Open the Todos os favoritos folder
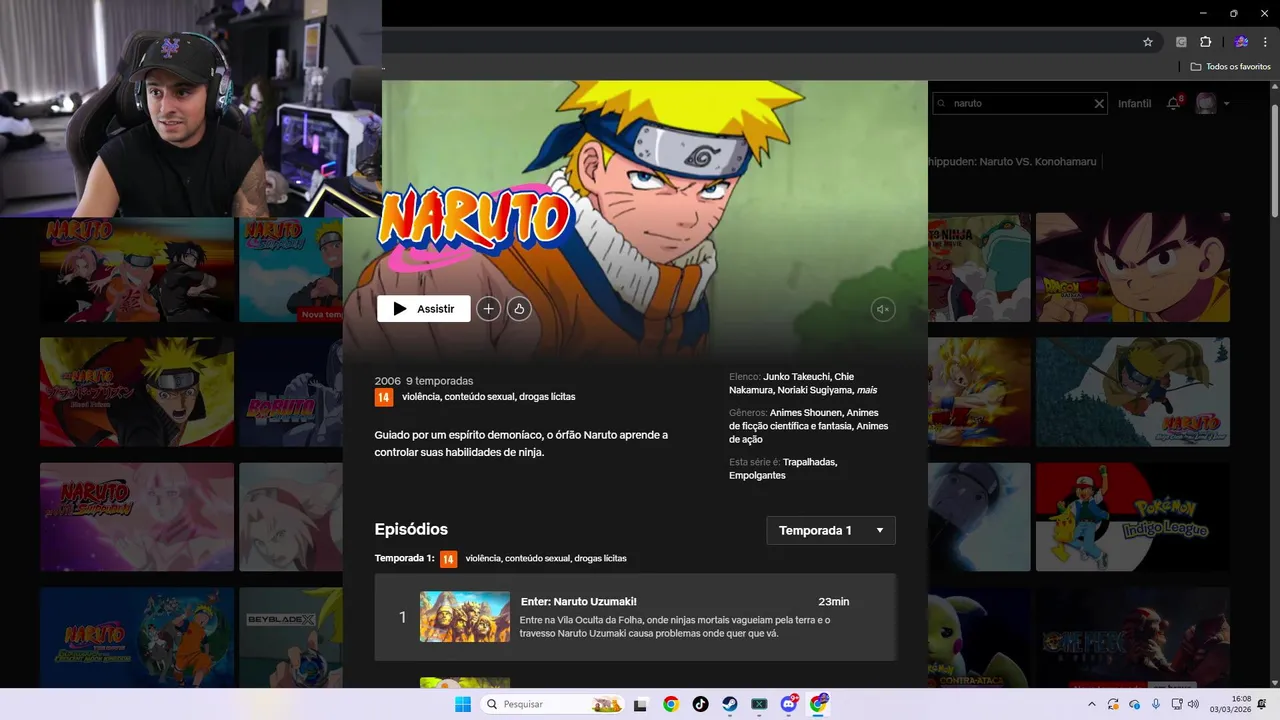Viewport: 1280px width, 720px height. (x=1230, y=66)
